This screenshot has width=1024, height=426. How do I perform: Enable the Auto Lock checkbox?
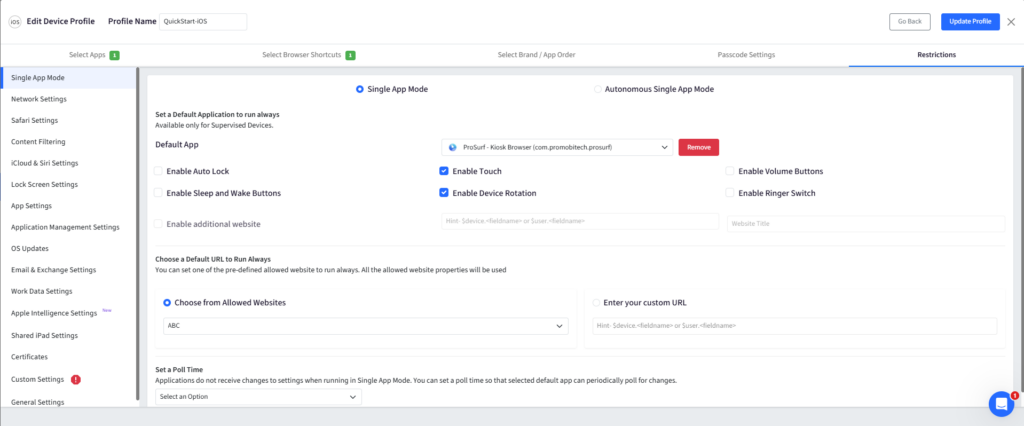pyautogui.click(x=158, y=171)
